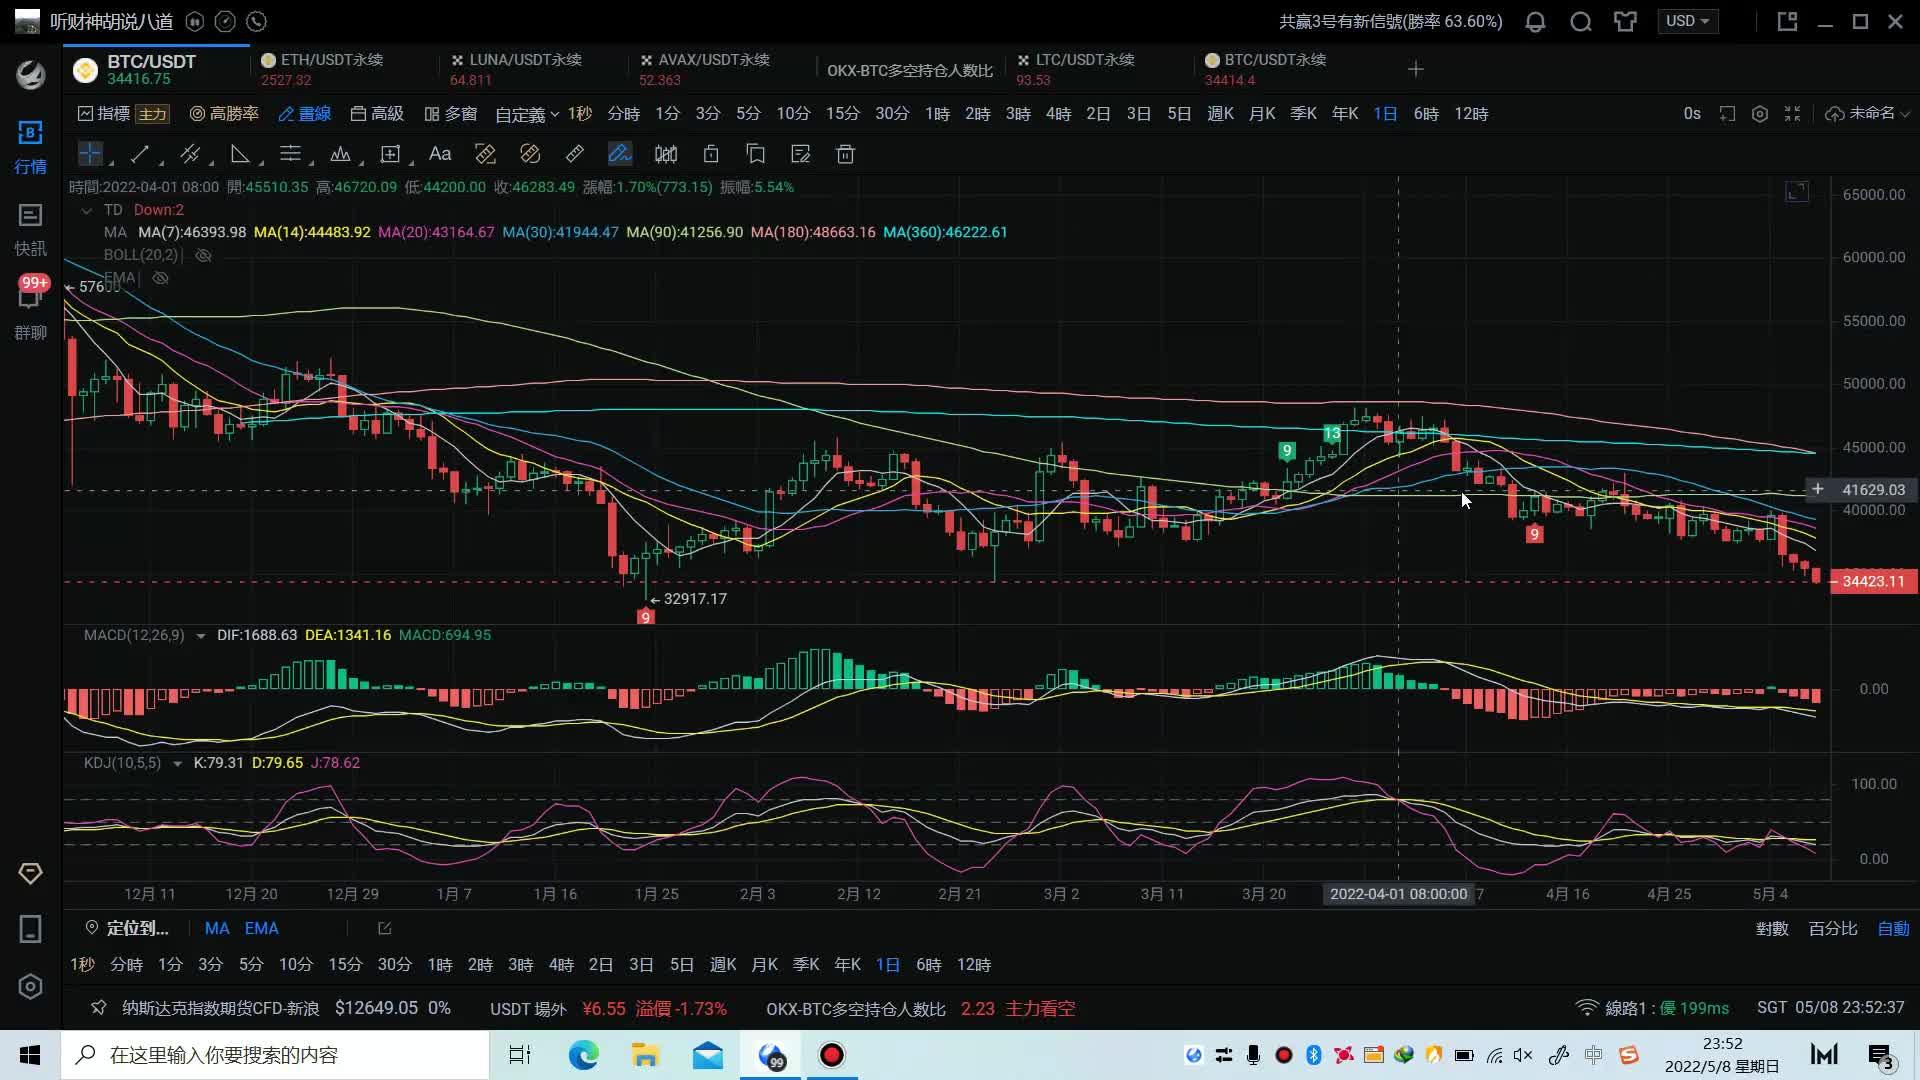This screenshot has width=1920, height=1080.
Task: Select the Aa text annotation tool
Action: (440, 154)
